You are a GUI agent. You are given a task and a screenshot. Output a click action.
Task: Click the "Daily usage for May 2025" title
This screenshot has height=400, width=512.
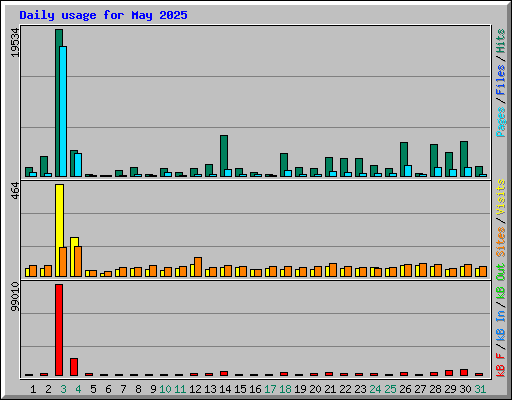[x=103, y=16]
